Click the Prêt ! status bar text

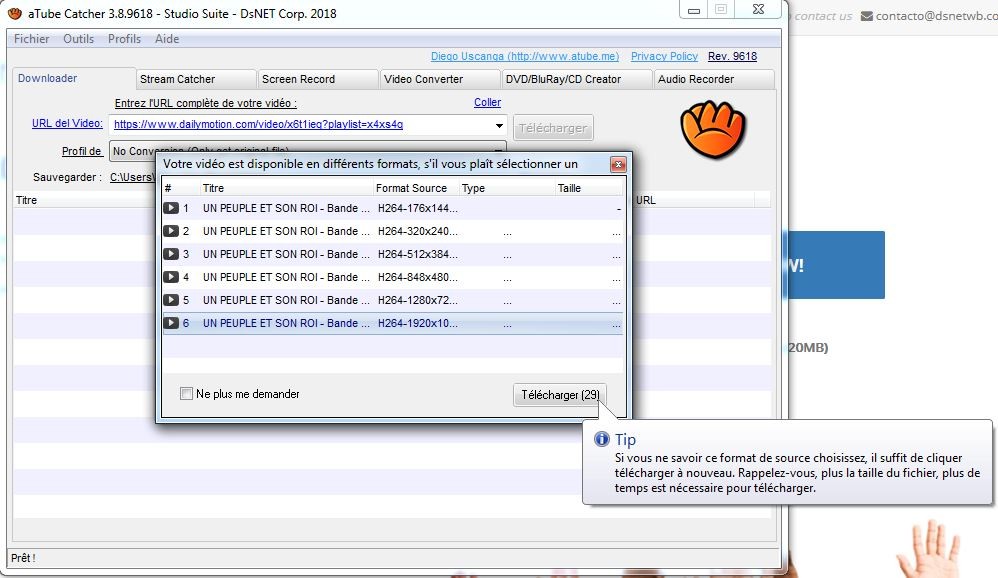tap(23, 558)
